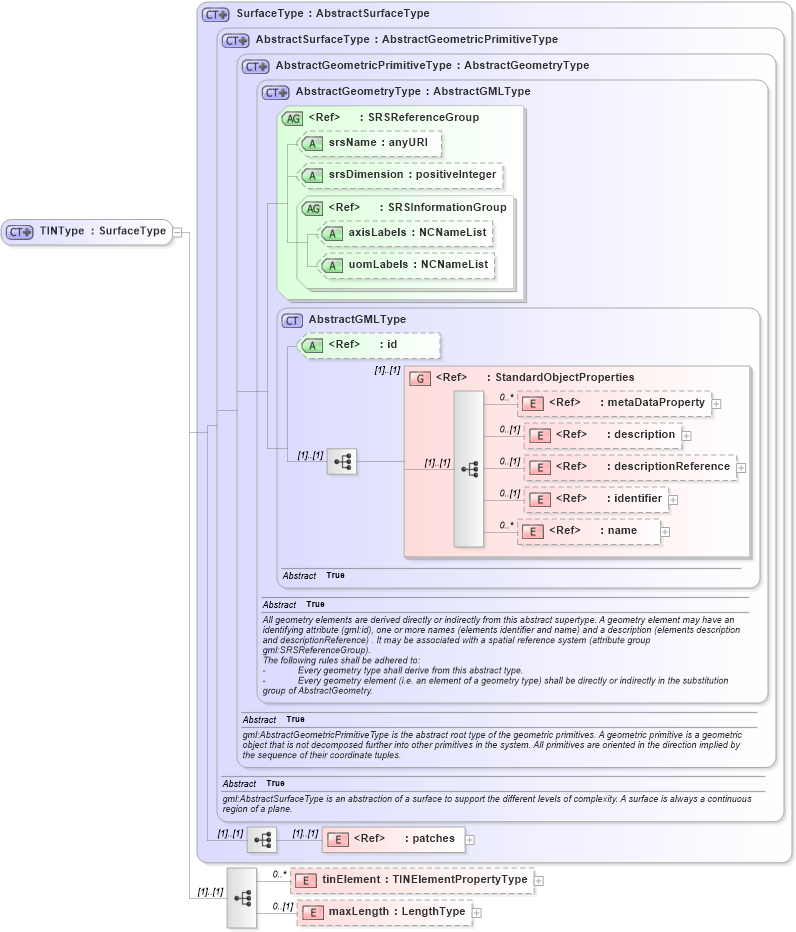Click the E icon beside tinElement

click(x=306, y=881)
